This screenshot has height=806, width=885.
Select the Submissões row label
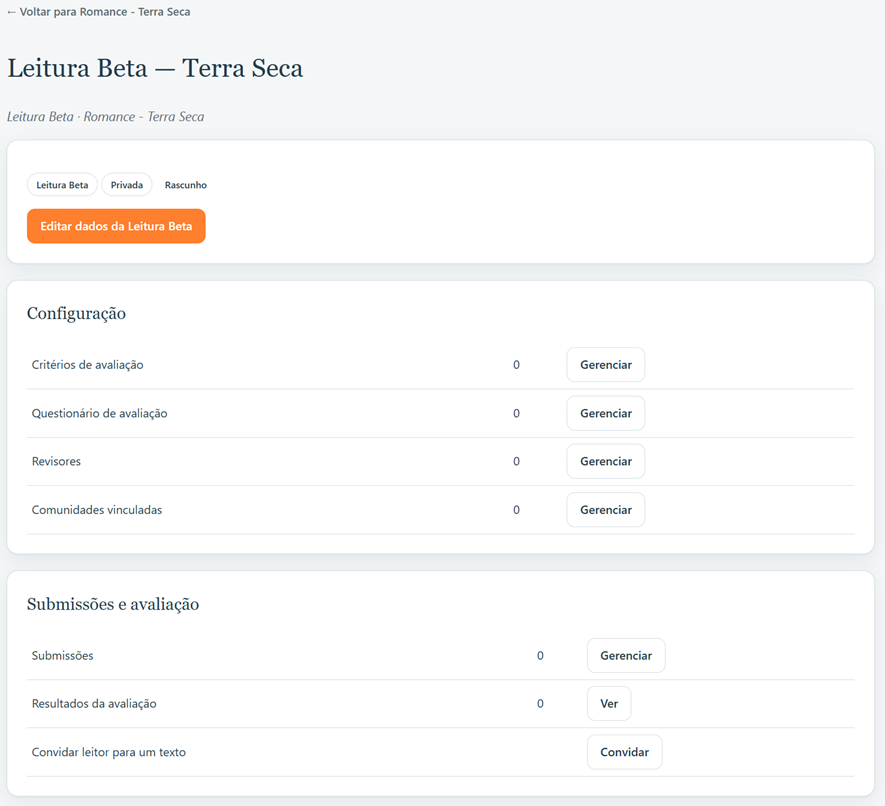tap(63, 655)
